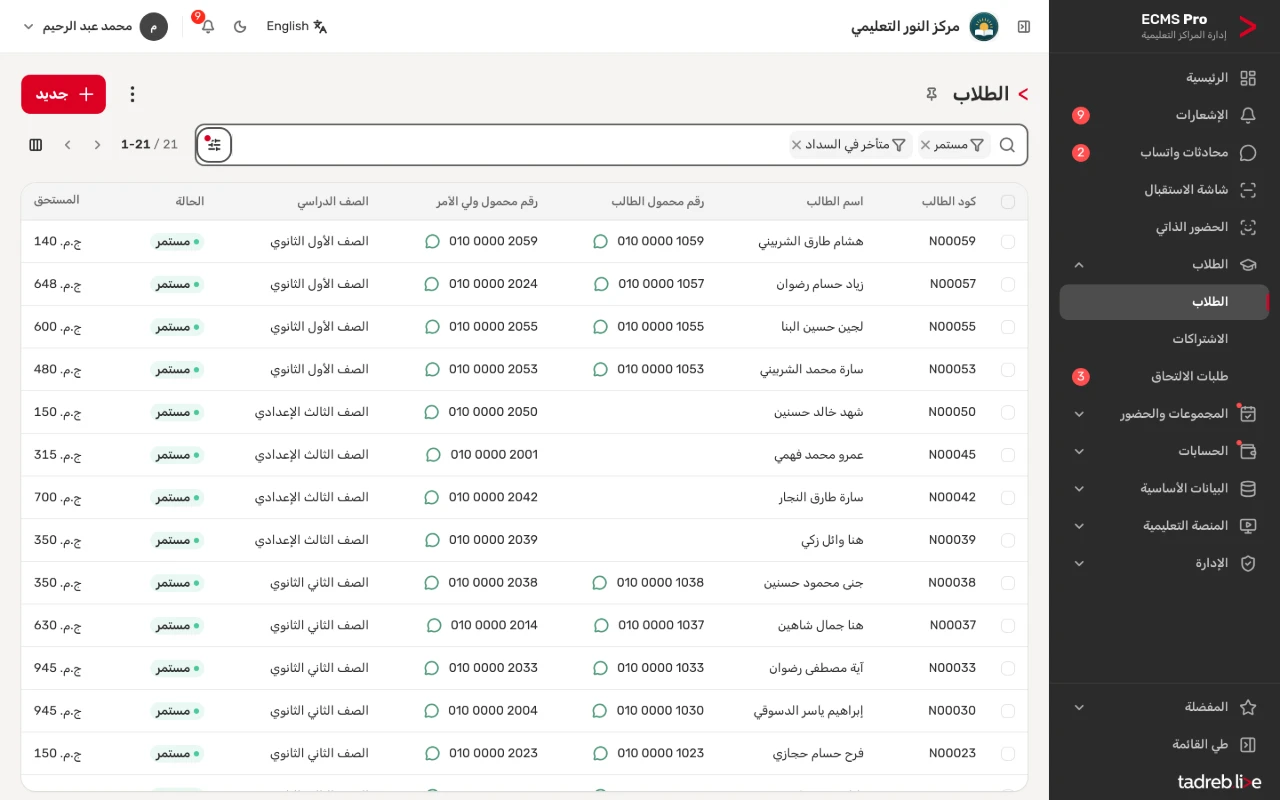The width and height of the screenshot is (1280, 800).
Task: Go to the next page arrow
Action: [x=68, y=145]
